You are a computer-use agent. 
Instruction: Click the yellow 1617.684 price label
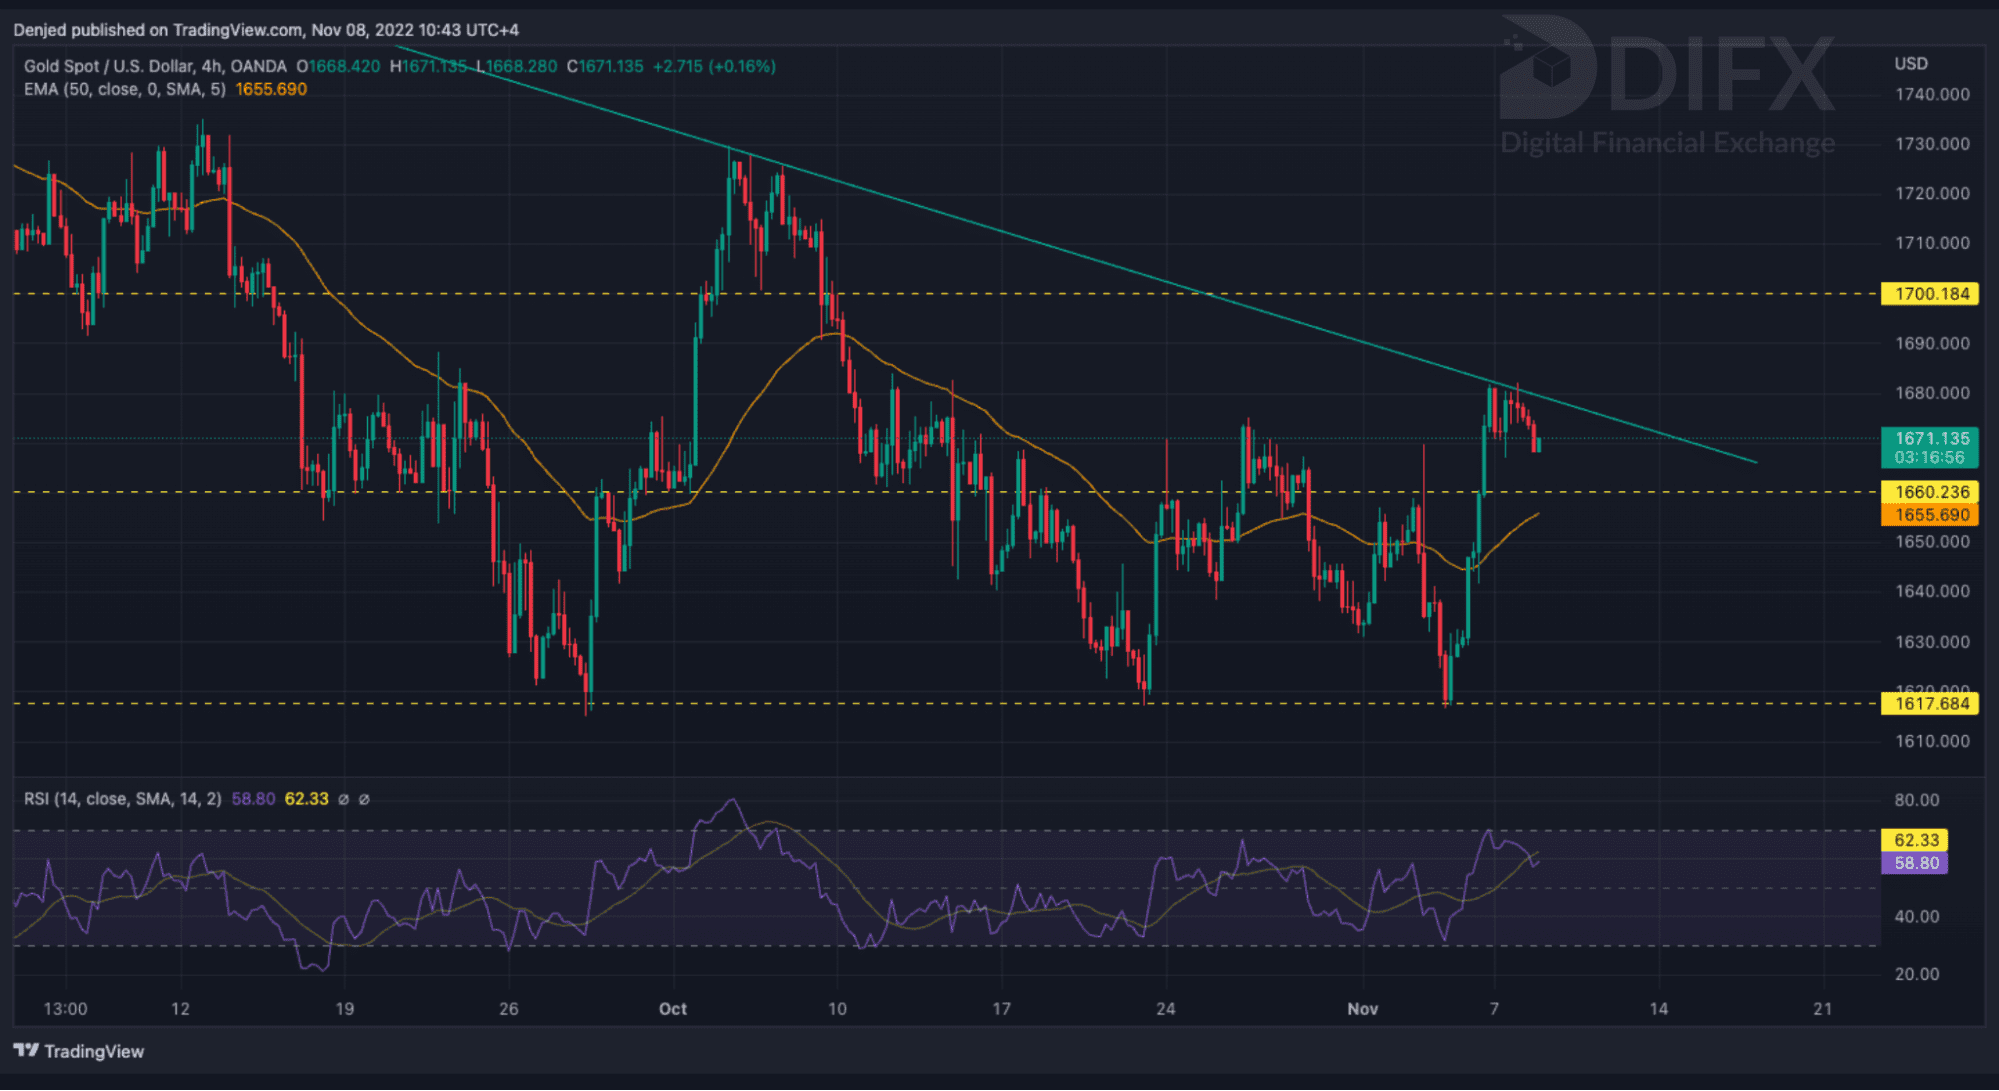tap(1930, 703)
